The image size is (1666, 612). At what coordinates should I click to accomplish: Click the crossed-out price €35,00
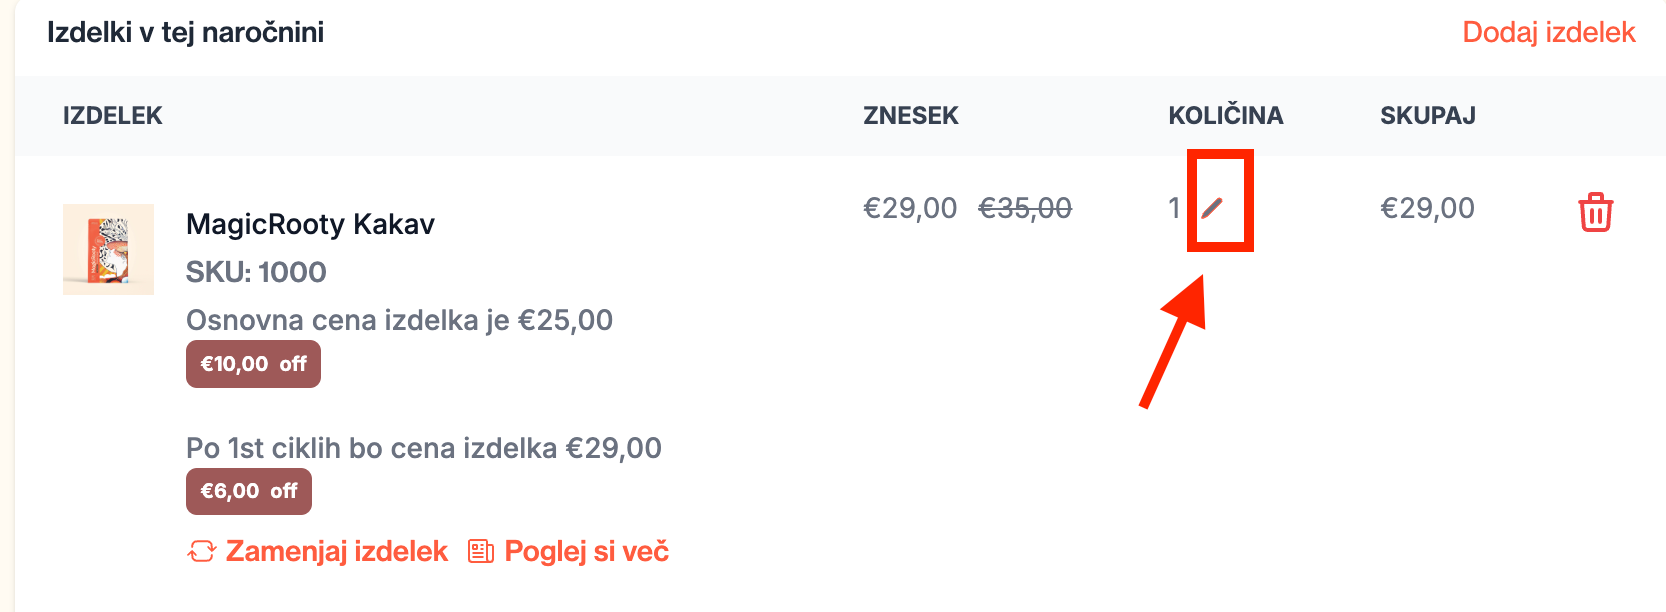[x=1024, y=208]
